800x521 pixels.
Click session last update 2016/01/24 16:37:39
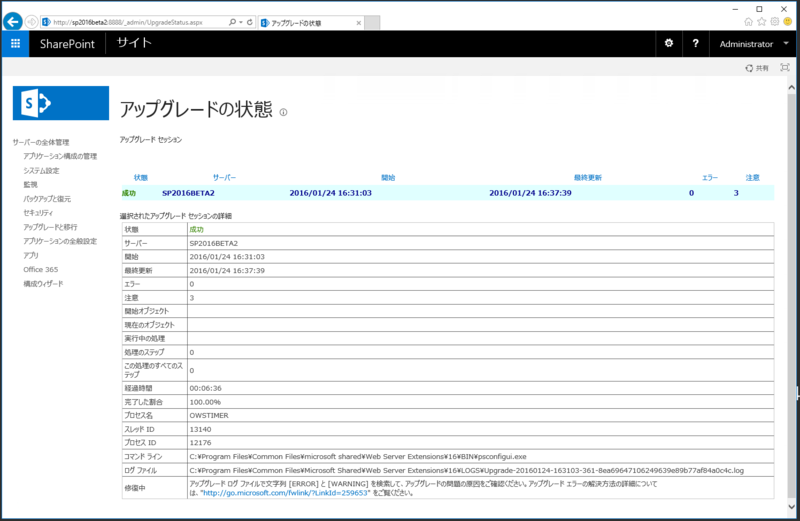(x=530, y=193)
